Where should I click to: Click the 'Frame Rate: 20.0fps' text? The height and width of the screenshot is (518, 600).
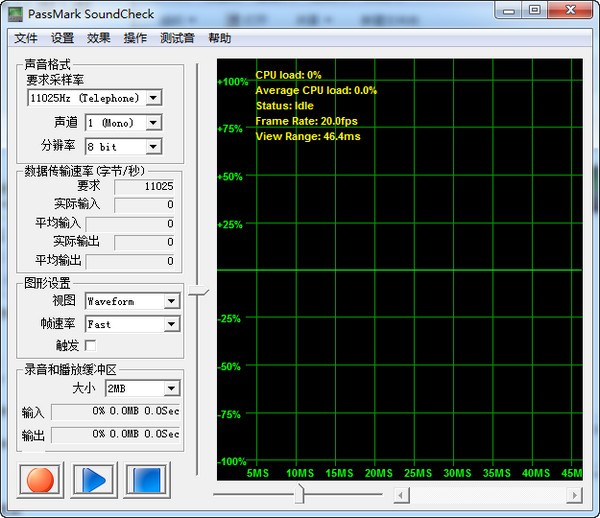point(307,121)
